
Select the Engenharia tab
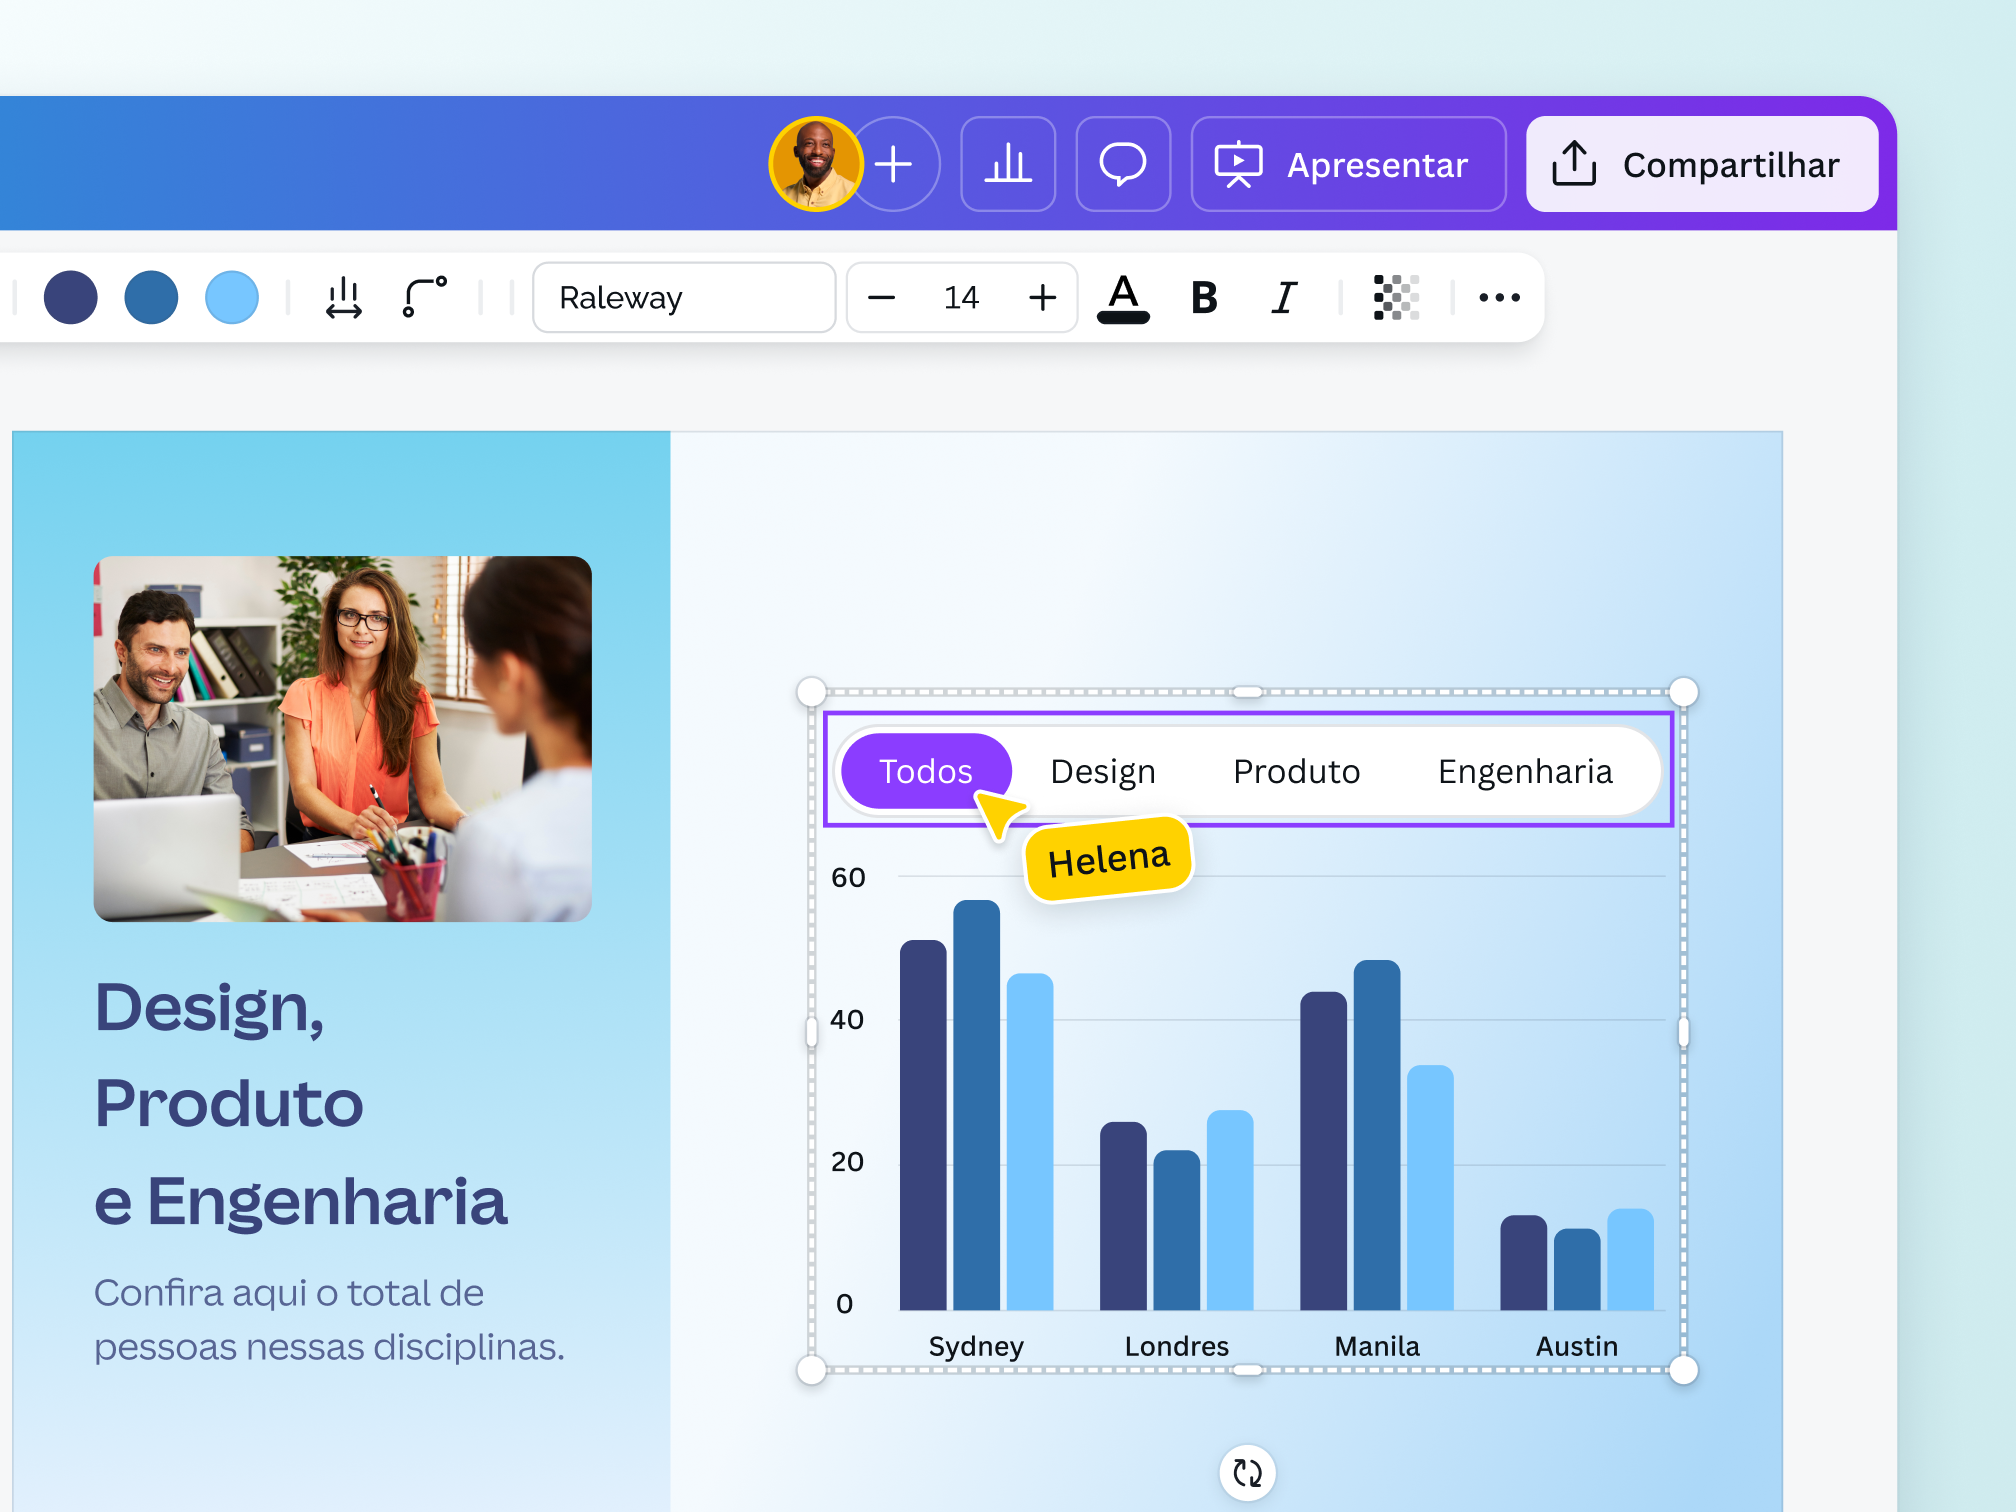pos(1525,771)
